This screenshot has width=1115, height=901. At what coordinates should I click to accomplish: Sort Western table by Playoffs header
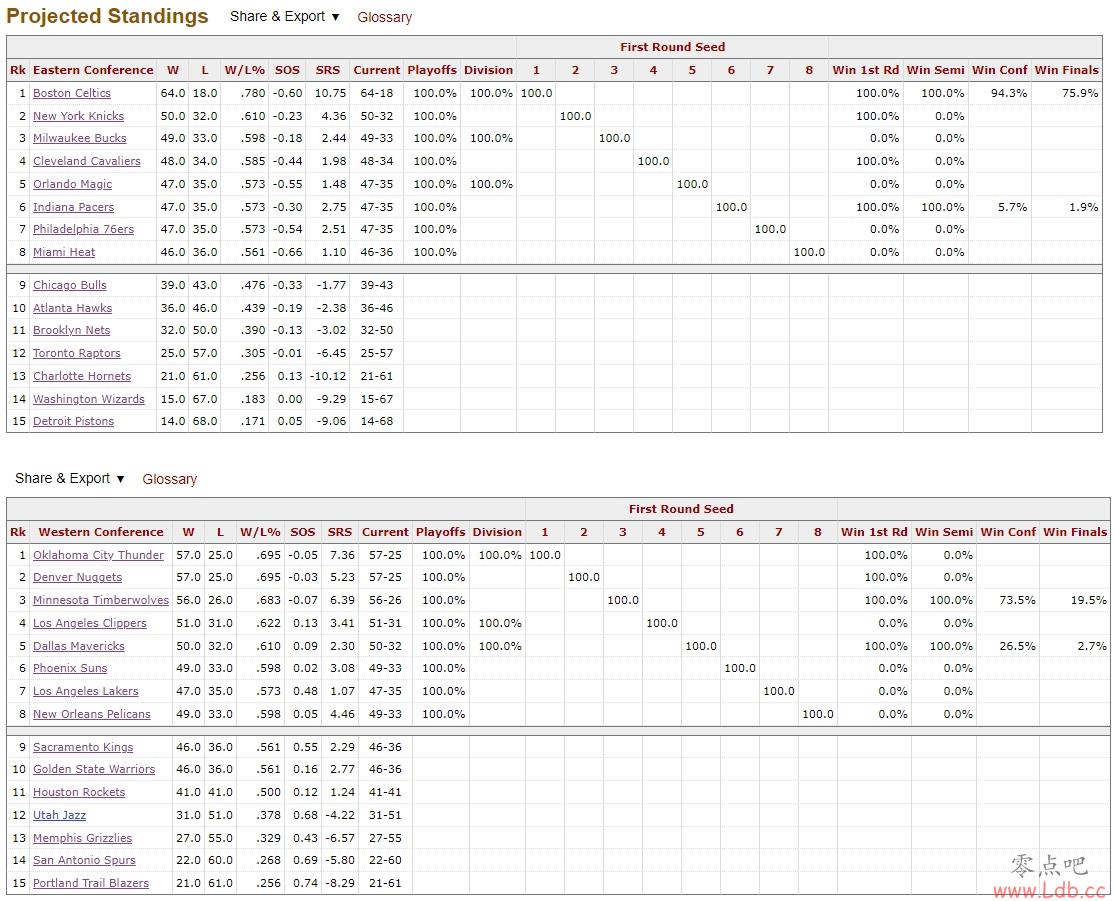point(440,532)
